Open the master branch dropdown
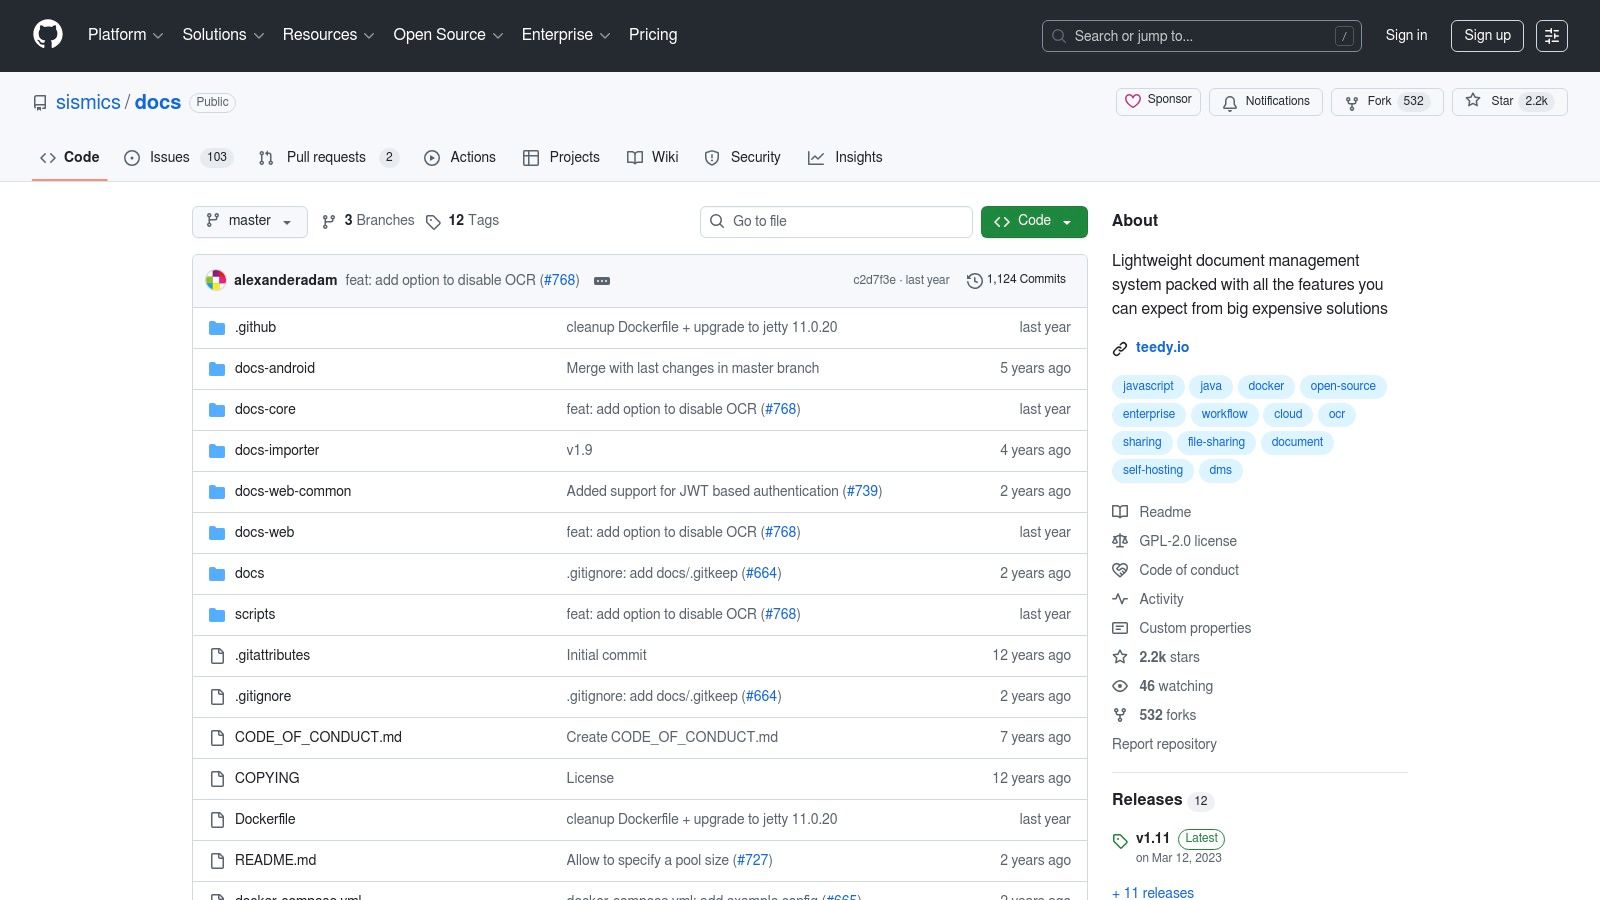This screenshot has height=900, width=1600. (250, 221)
